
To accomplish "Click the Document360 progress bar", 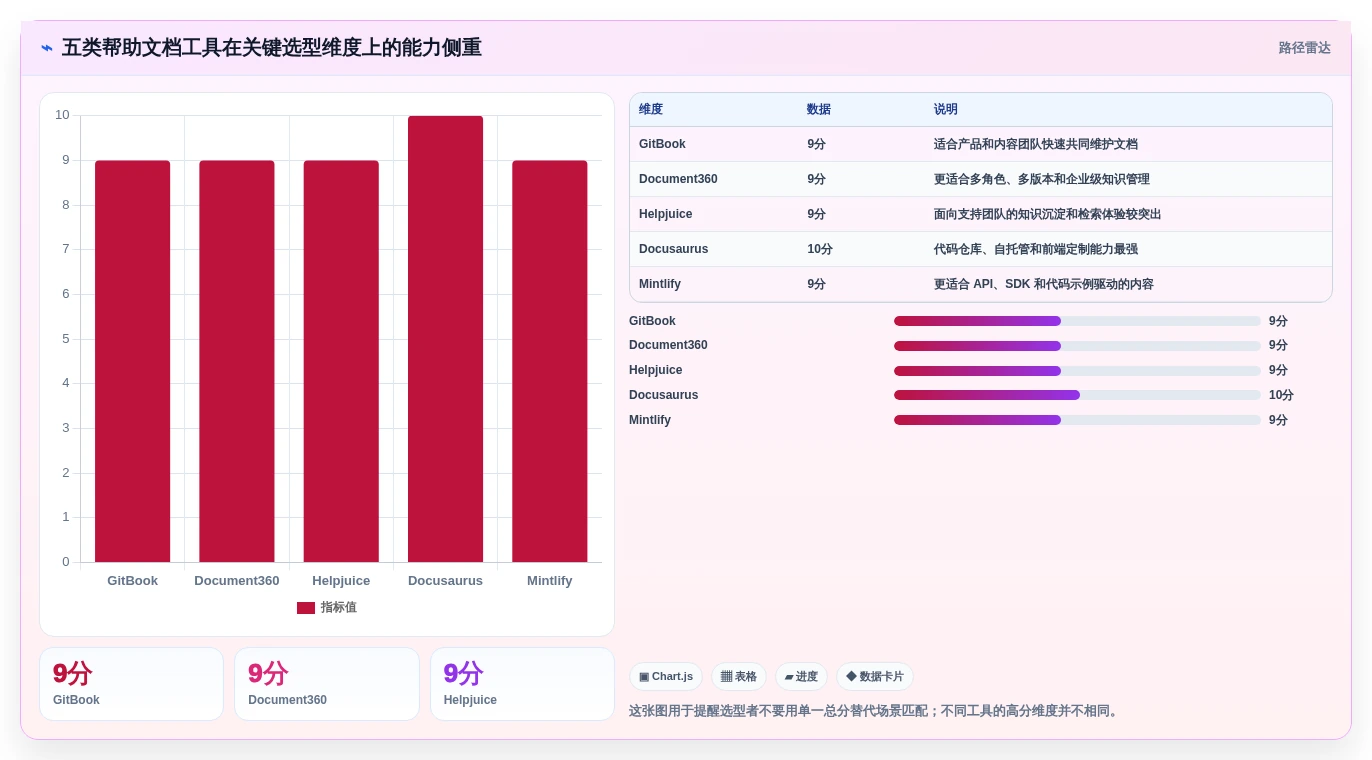I will pos(1077,346).
